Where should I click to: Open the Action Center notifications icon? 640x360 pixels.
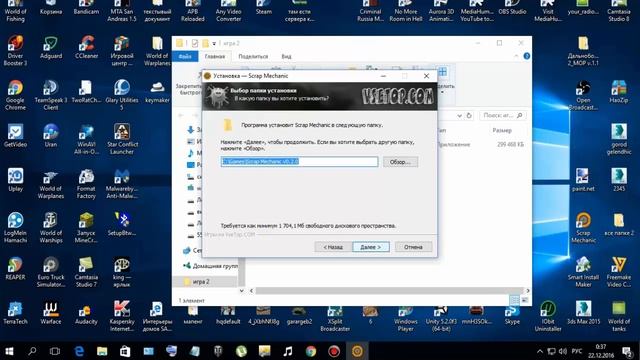pyautogui.click(x=628, y=351)
